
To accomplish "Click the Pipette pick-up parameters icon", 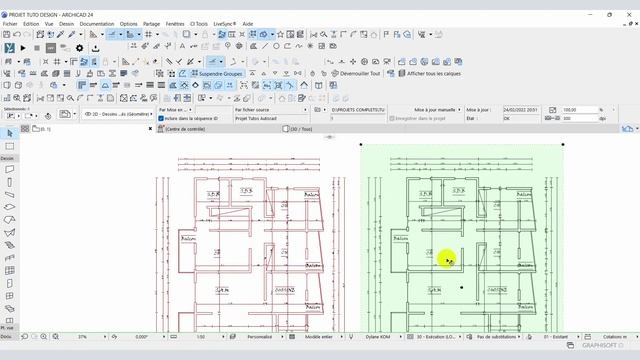I will click(61, 35).
